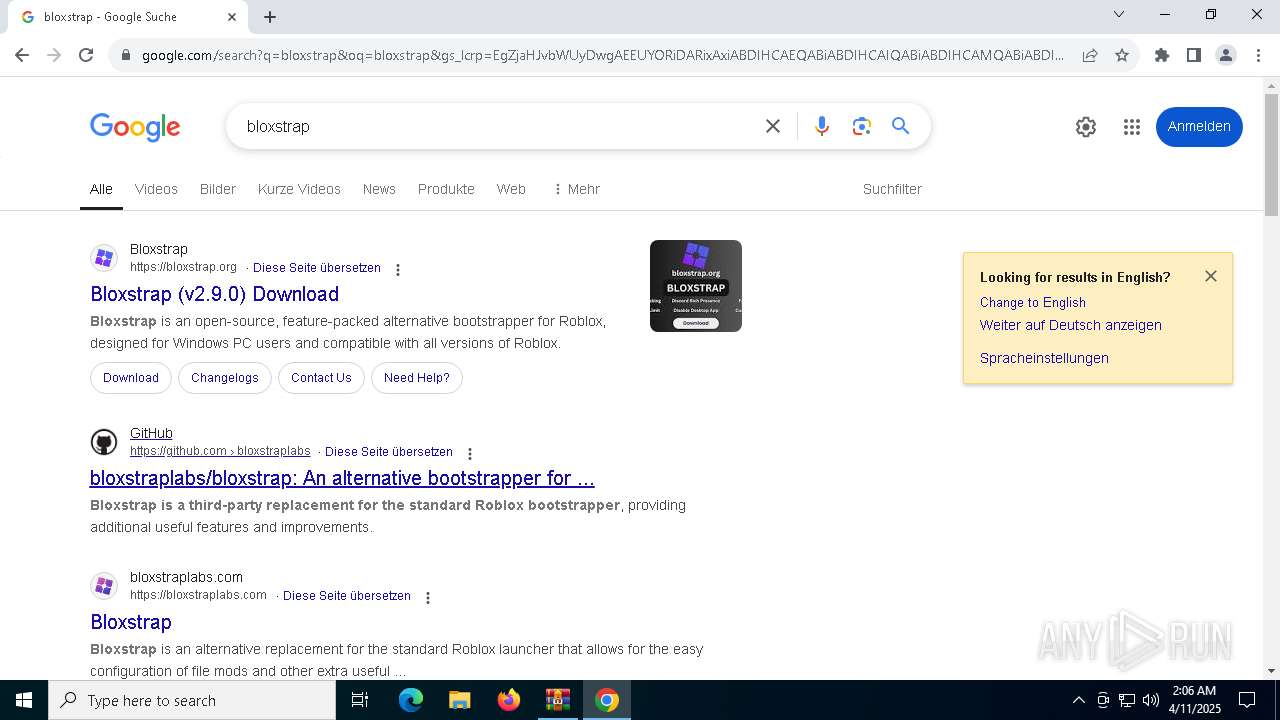Click the browser back arrow
Viewport: 1280px width, 720px height.
click(22, 55)
